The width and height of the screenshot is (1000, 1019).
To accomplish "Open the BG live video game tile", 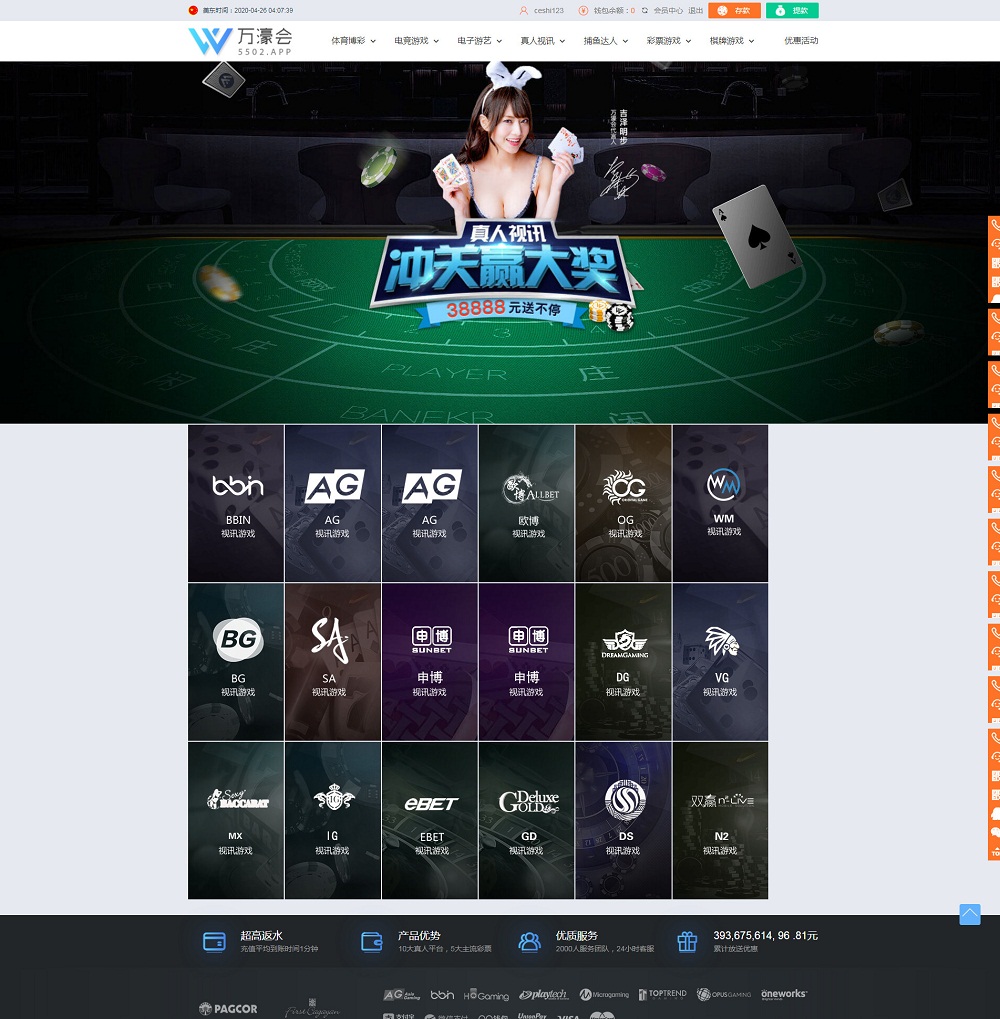I will (x=237, y=661).
